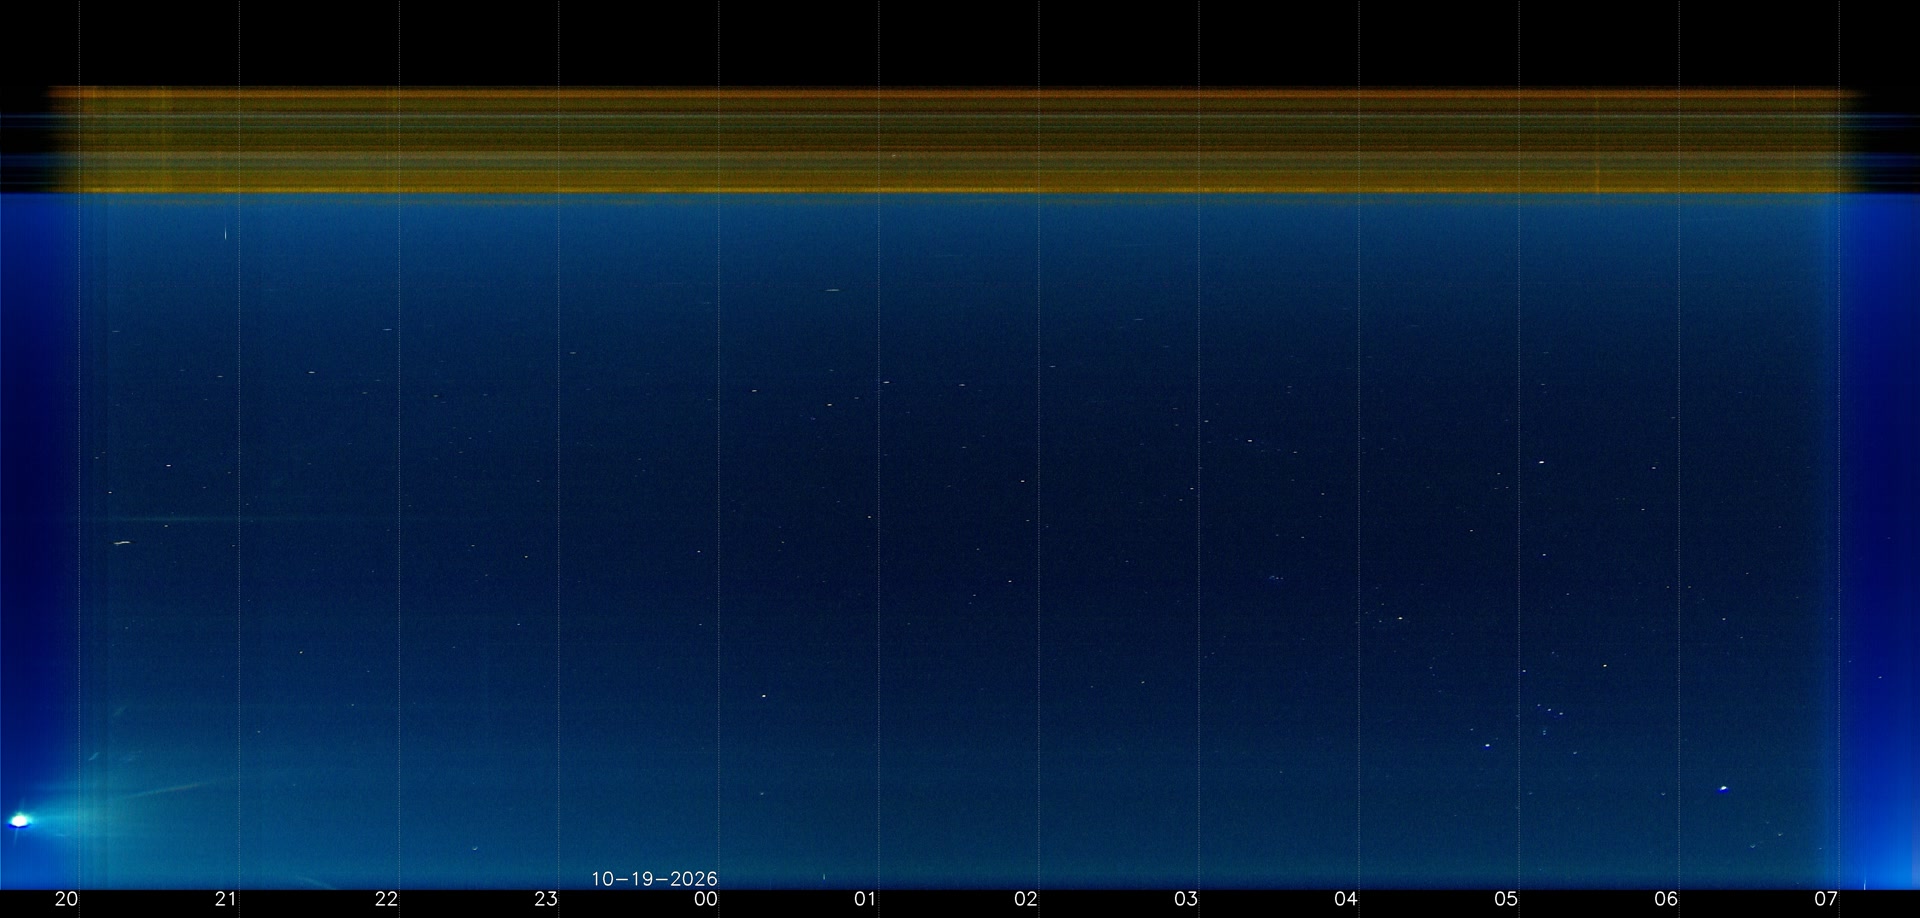Image resolution: width=1920 pixels, height=918 pixels.
Task: Click the 10-19-2026 date label
Action: tap(654, 879)
